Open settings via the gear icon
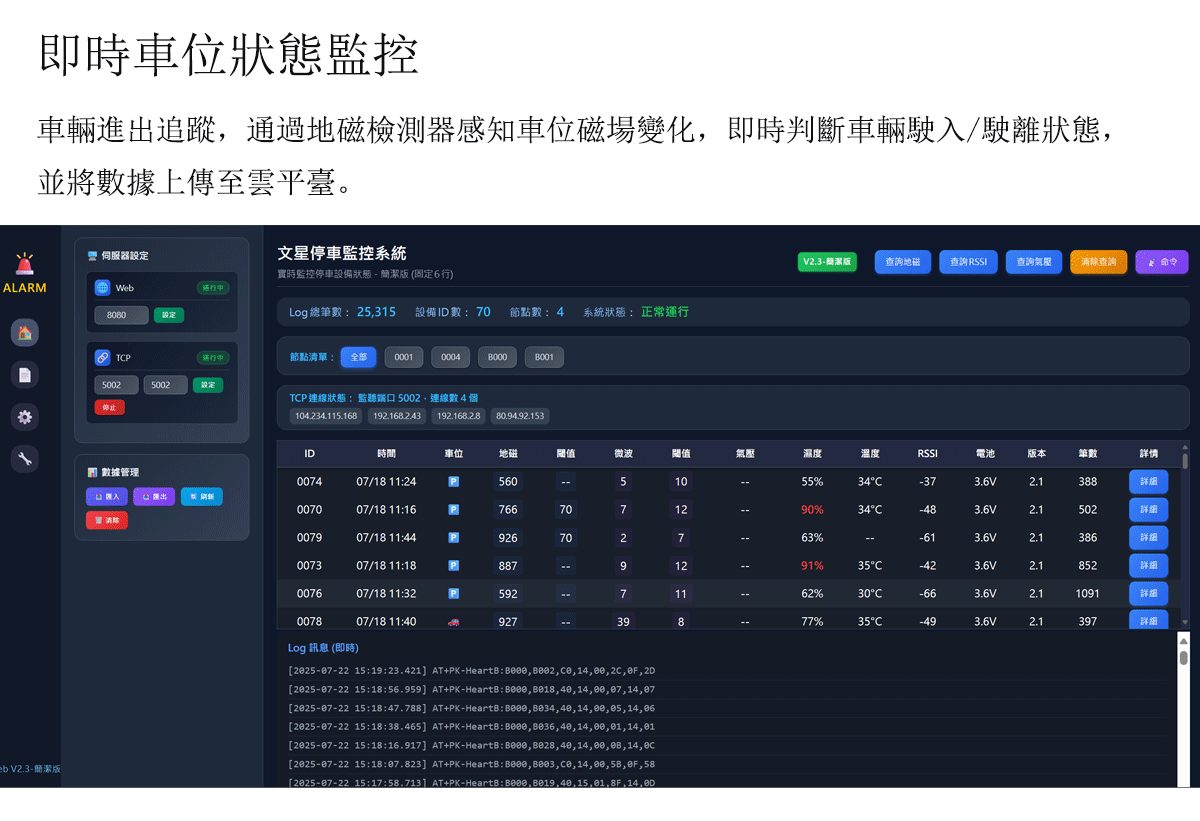This screenshot has width=1200, height=821. click(25, 417)
